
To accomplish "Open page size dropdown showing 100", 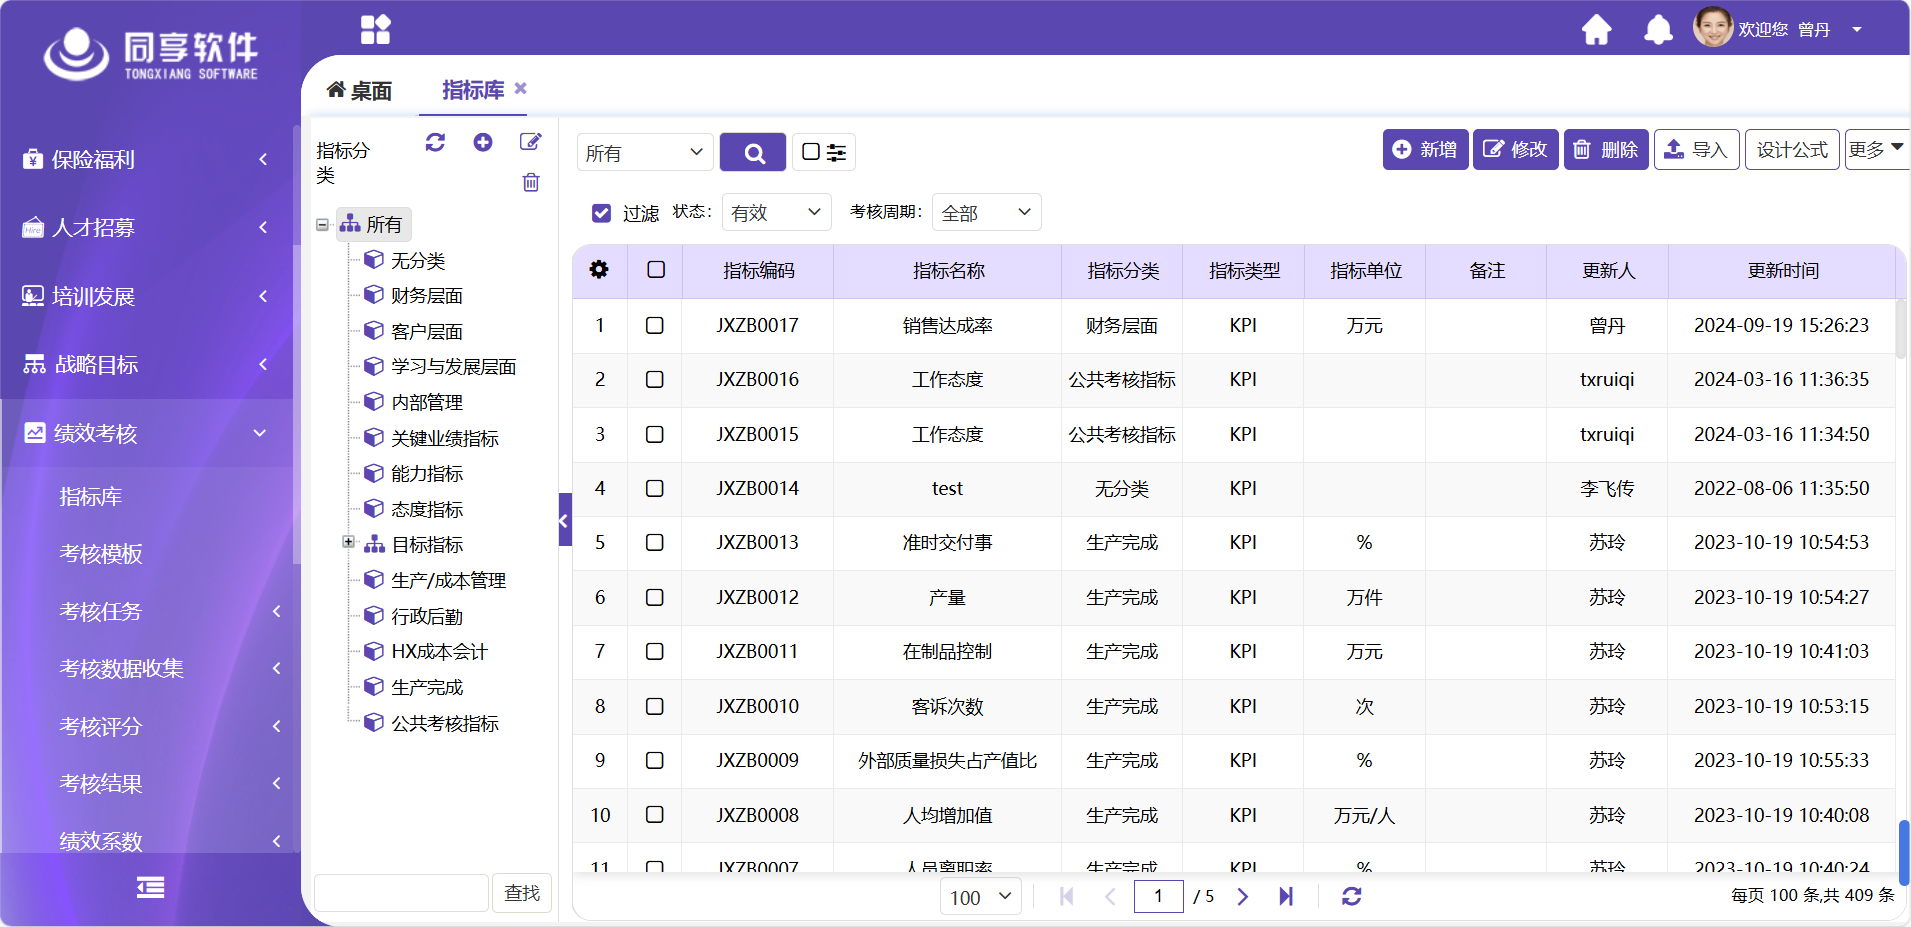I will click(980, 896).
